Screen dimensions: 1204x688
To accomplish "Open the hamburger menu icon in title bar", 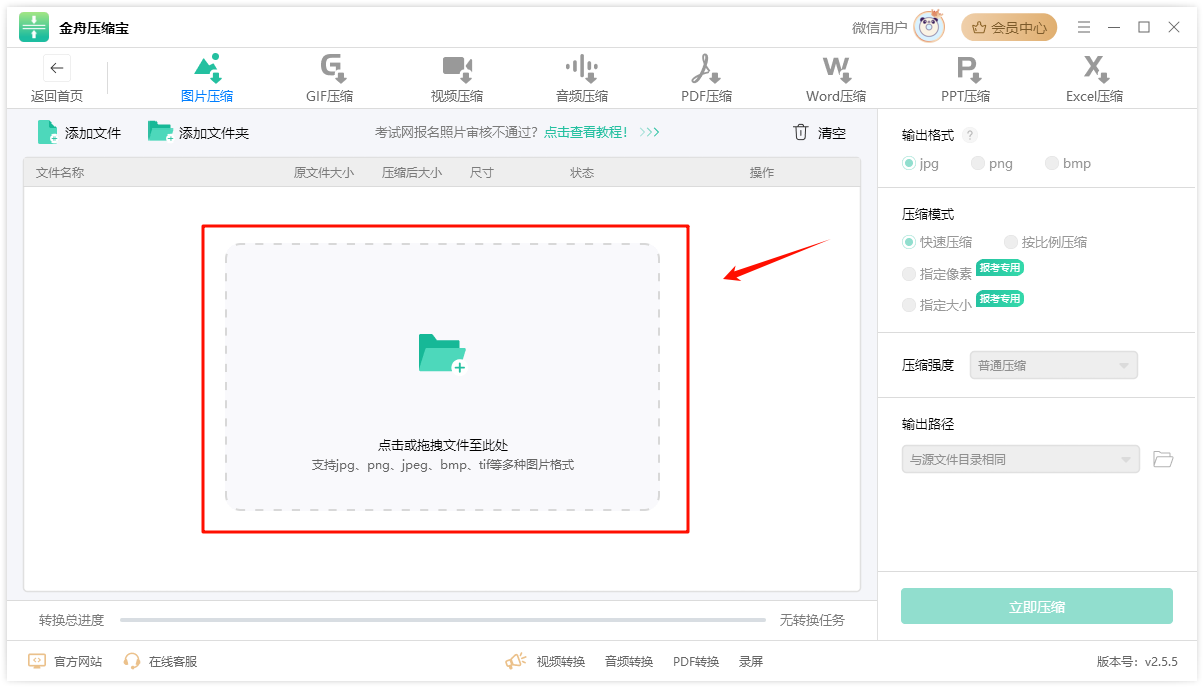I will coord(1084,27).
